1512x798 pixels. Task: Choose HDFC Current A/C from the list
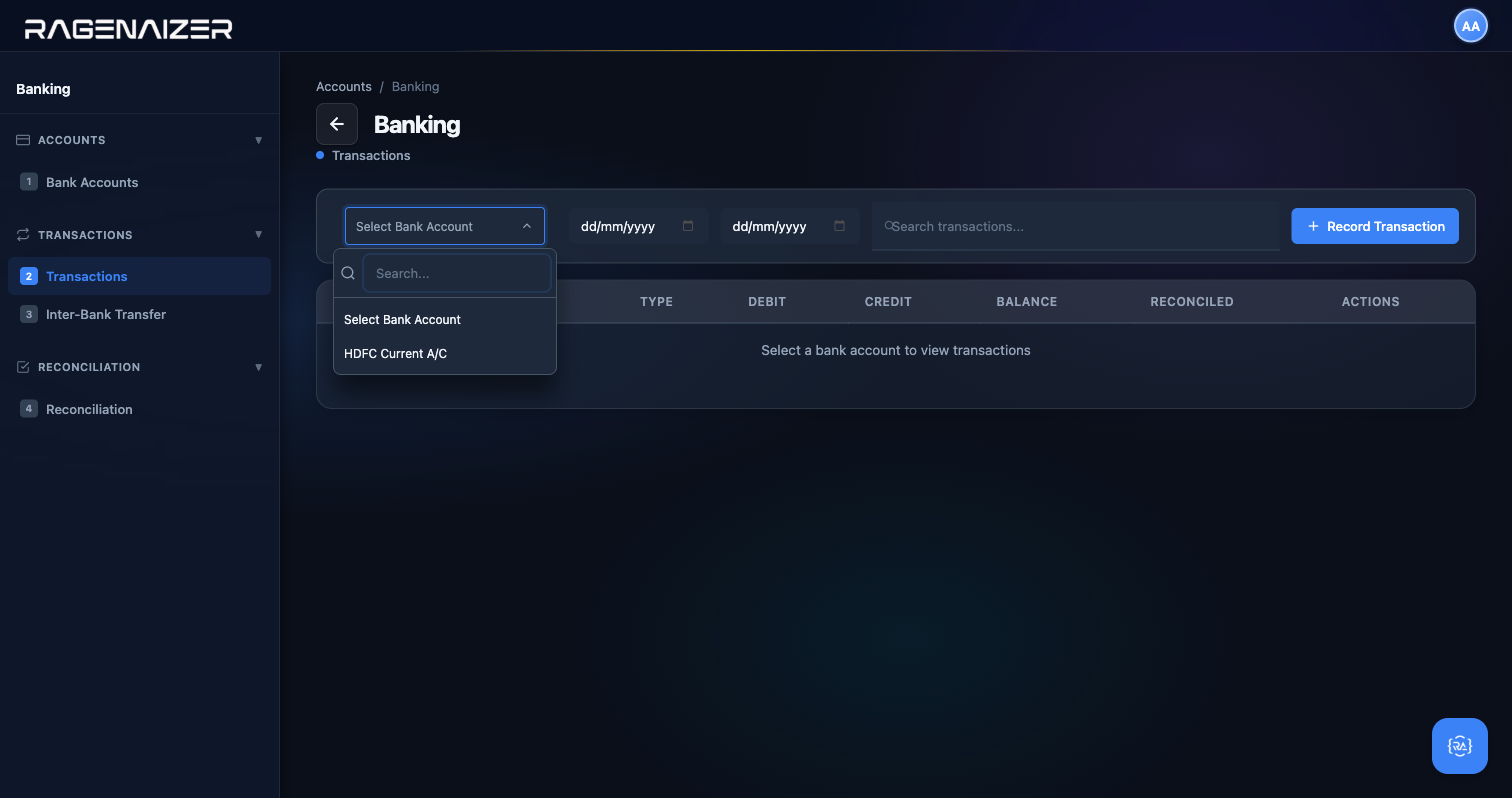click(x=445, y=354)
